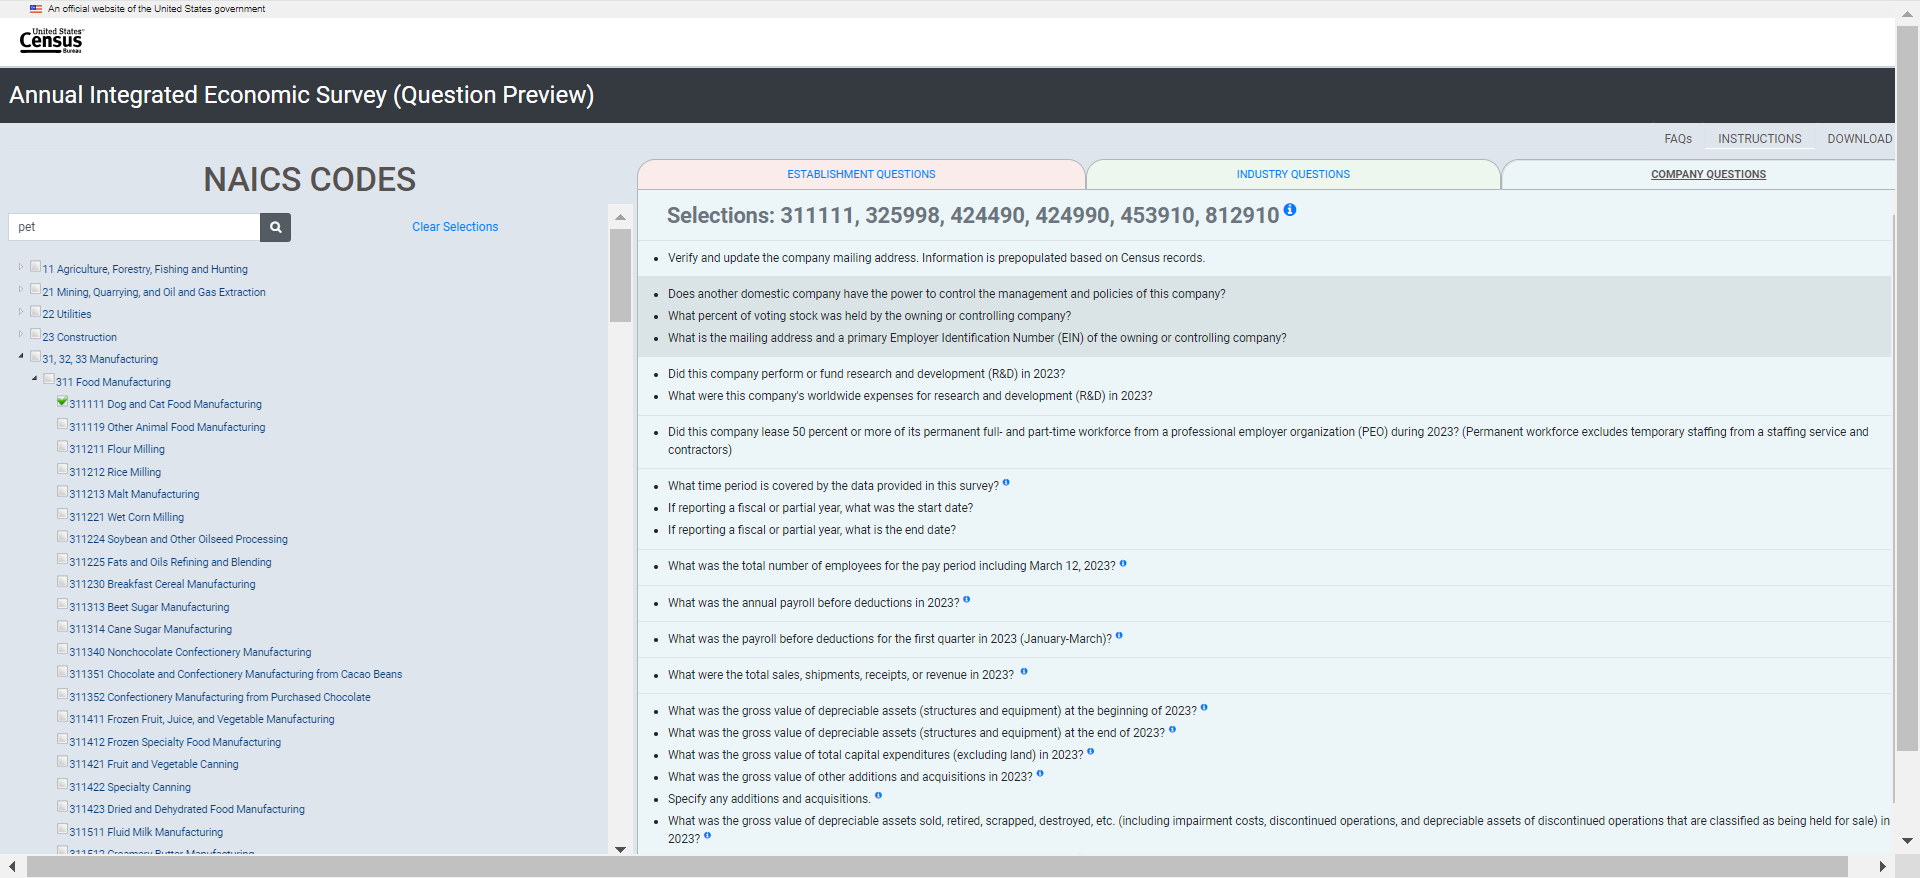1920x878 pixels.
Task: Open info icon for survey time period question
Action: tap(1006, 483)
